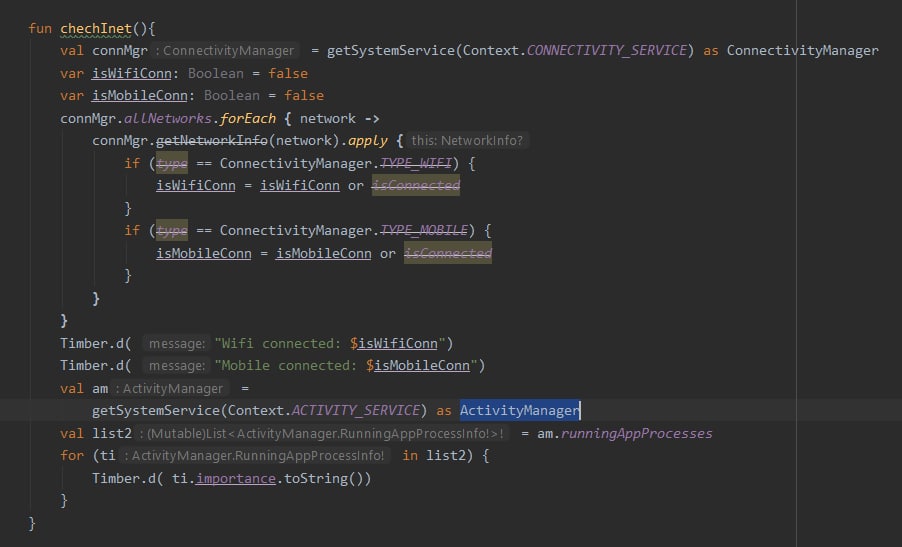Click the "(Mutable)List<ActivityManager.RunningAppProcessInfo!>!" hint

322,434
